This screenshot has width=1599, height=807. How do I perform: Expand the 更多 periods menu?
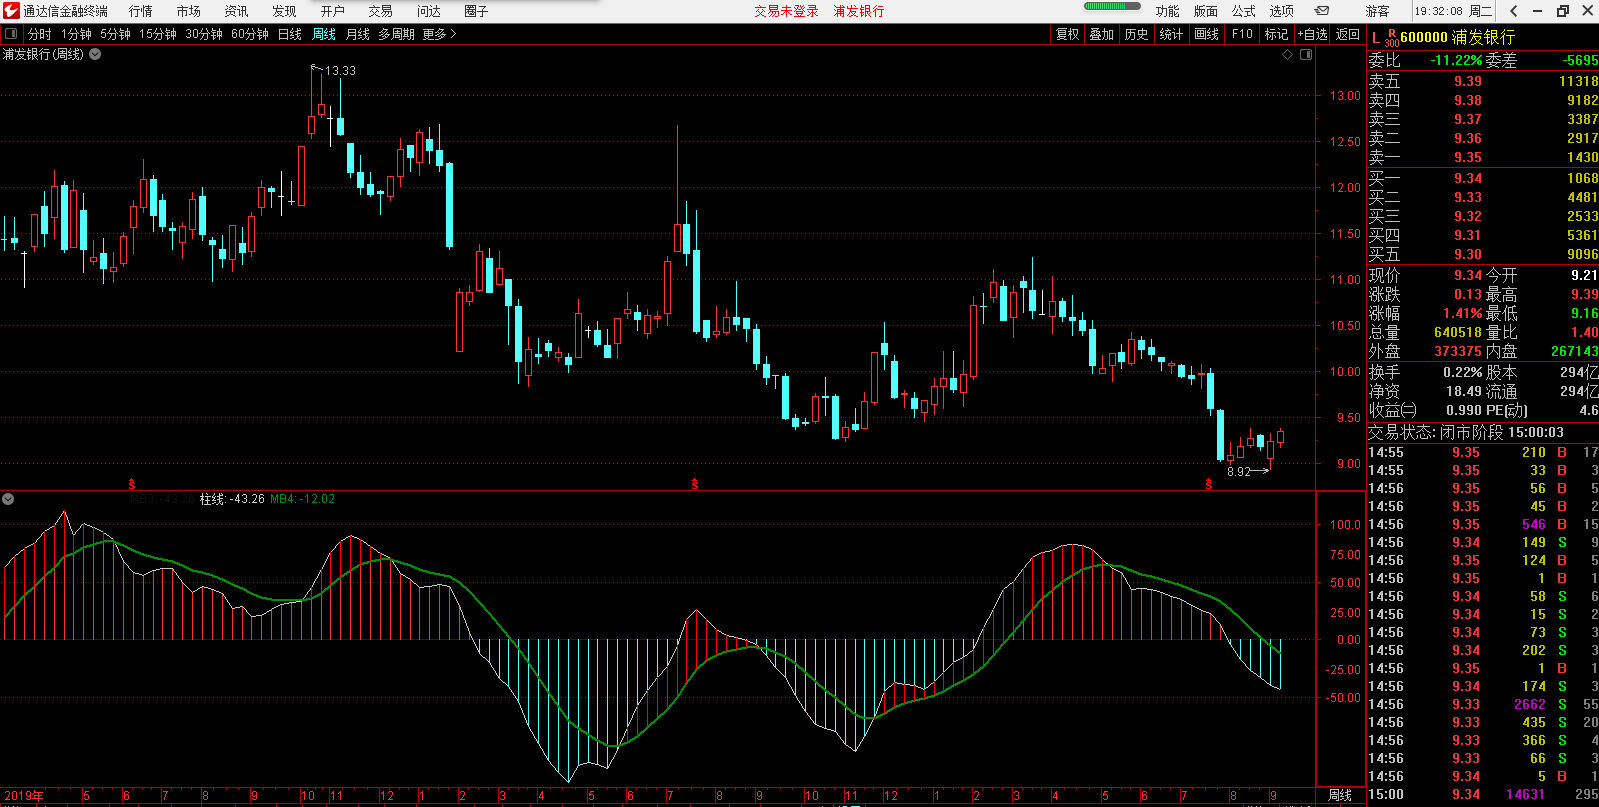[x=439, y=34]
